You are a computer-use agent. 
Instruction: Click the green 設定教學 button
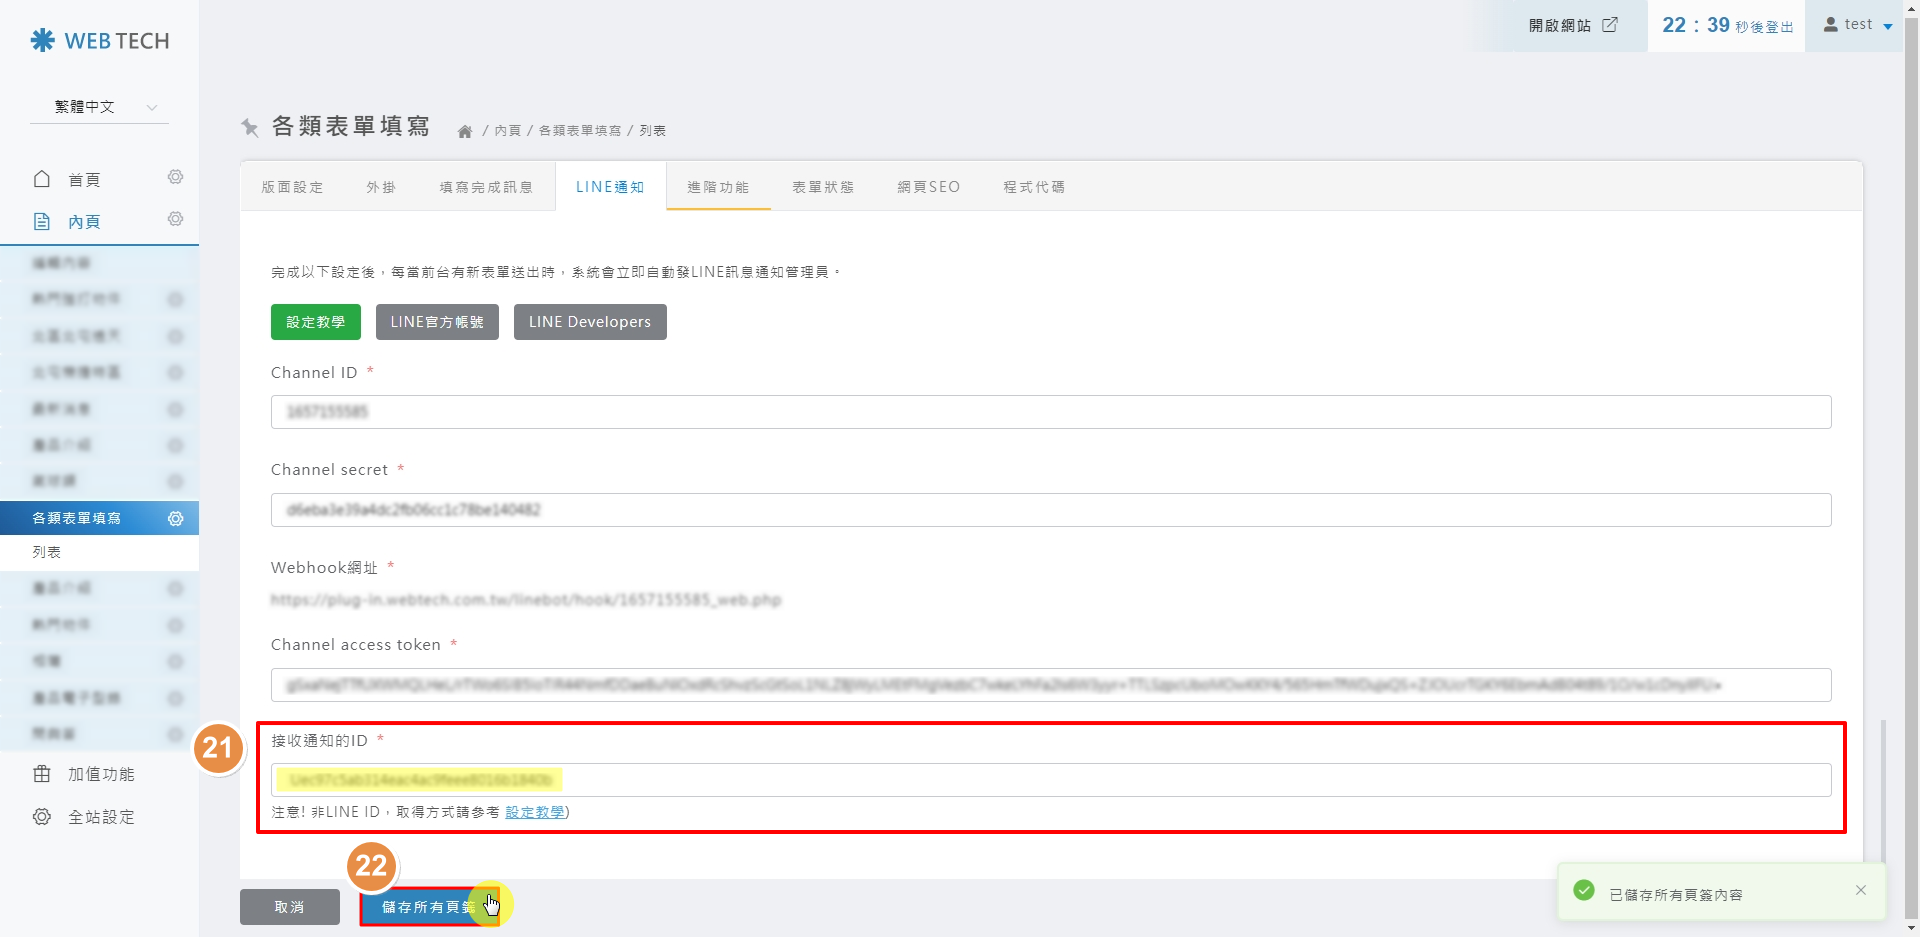[x=315, y=322]
